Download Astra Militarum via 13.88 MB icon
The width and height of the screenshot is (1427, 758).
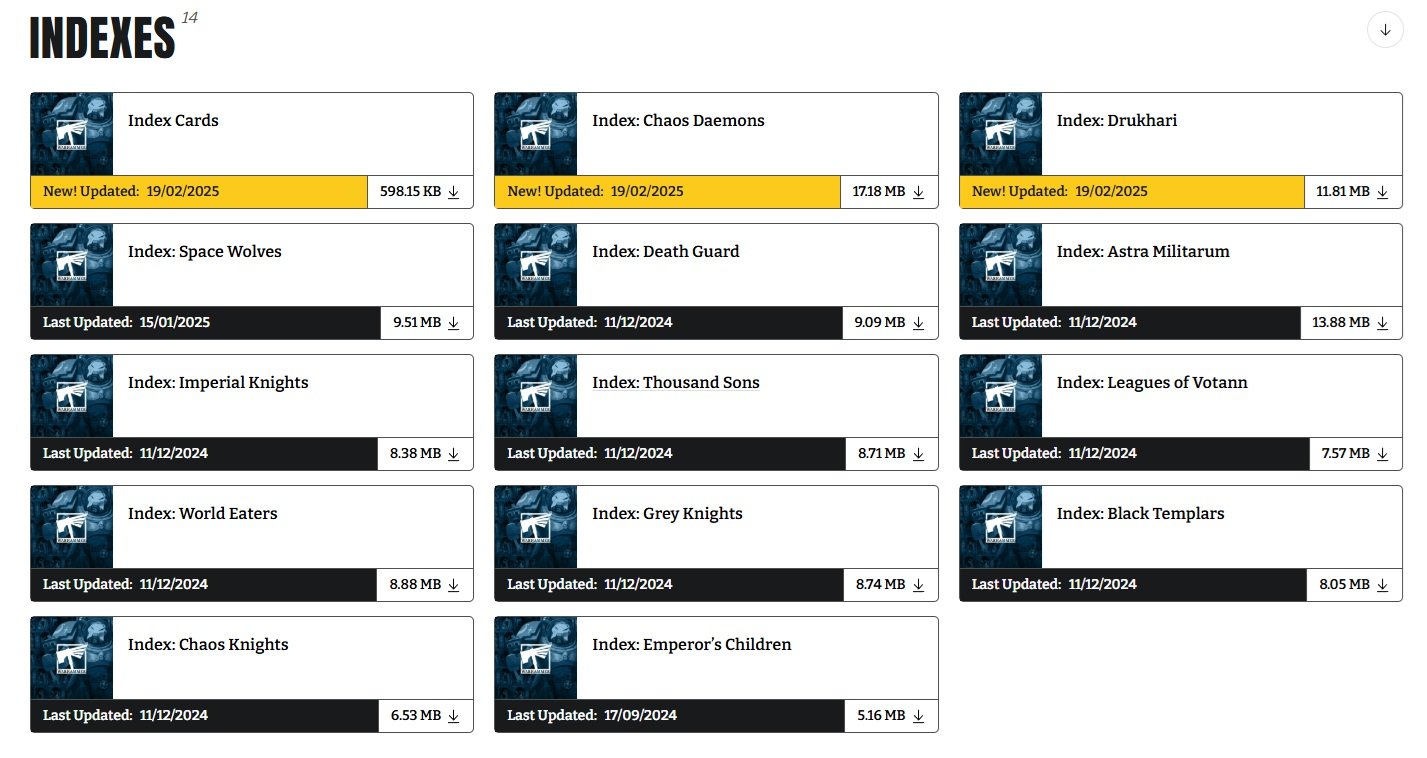point(1383,323)
